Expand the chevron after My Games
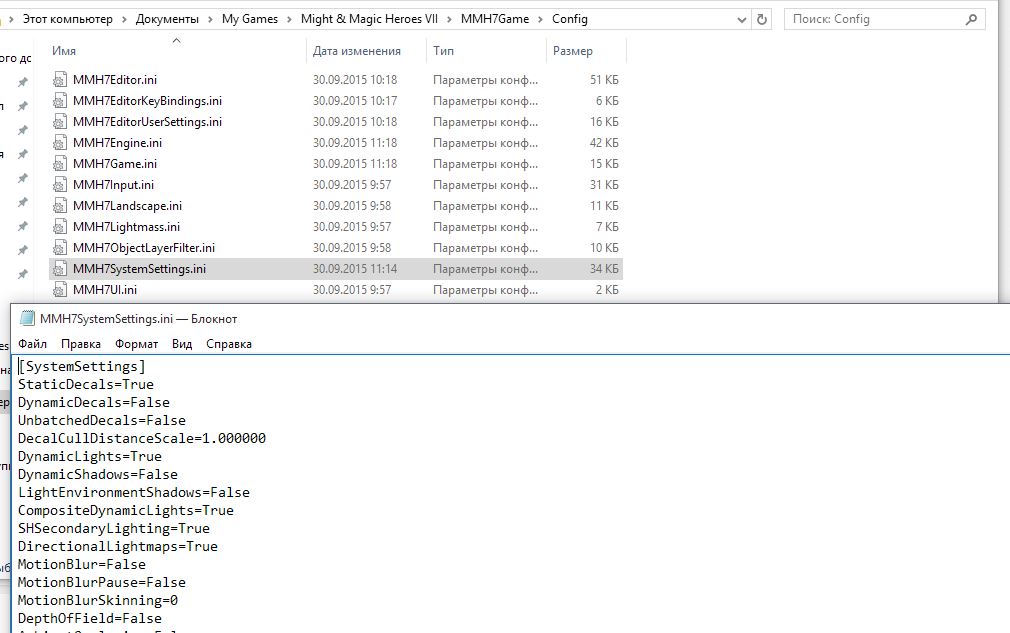 coord(289,19)
